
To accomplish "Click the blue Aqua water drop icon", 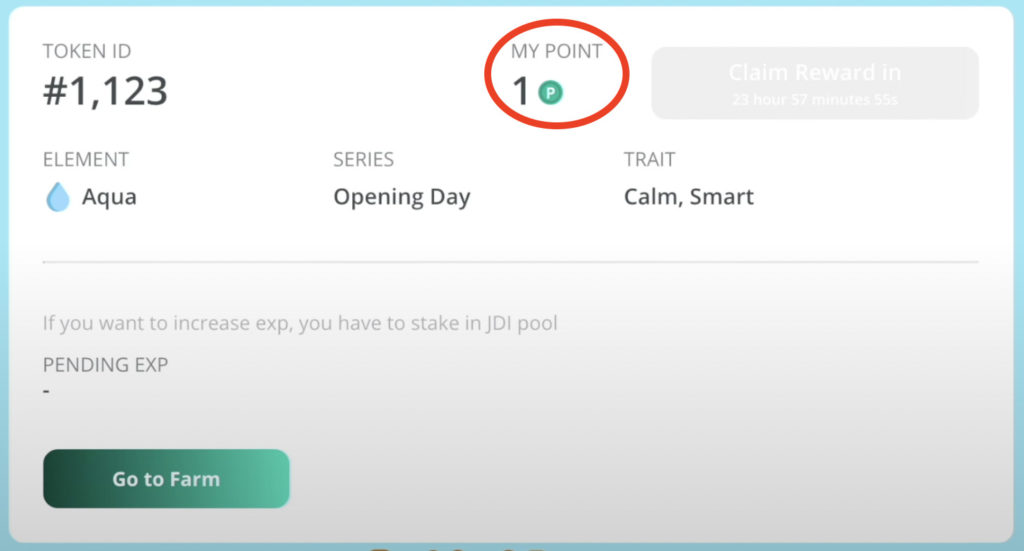I will [57, 197].
